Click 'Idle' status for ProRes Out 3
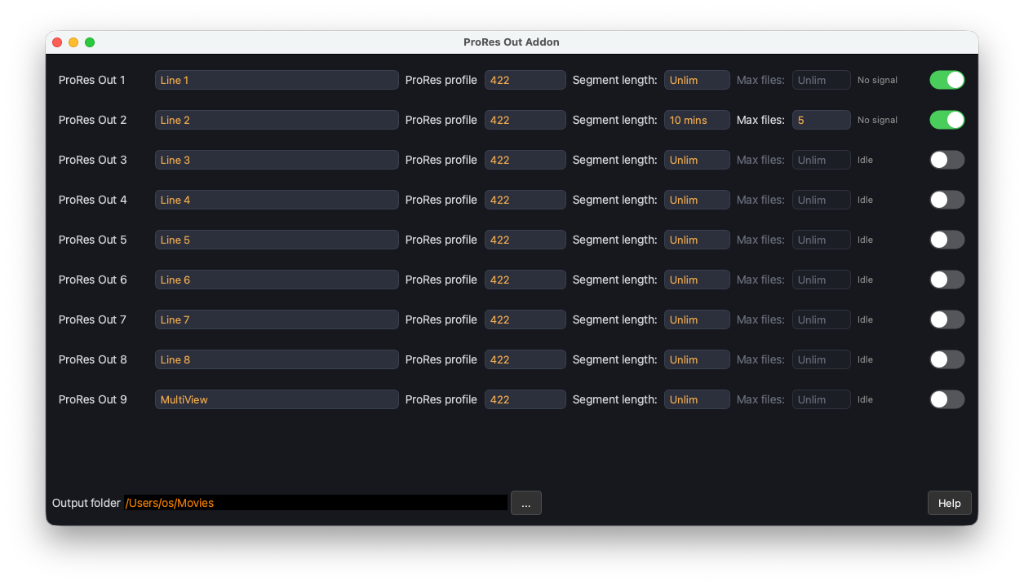This screenshot has height=586, width=1024. [x=865, y=159]
